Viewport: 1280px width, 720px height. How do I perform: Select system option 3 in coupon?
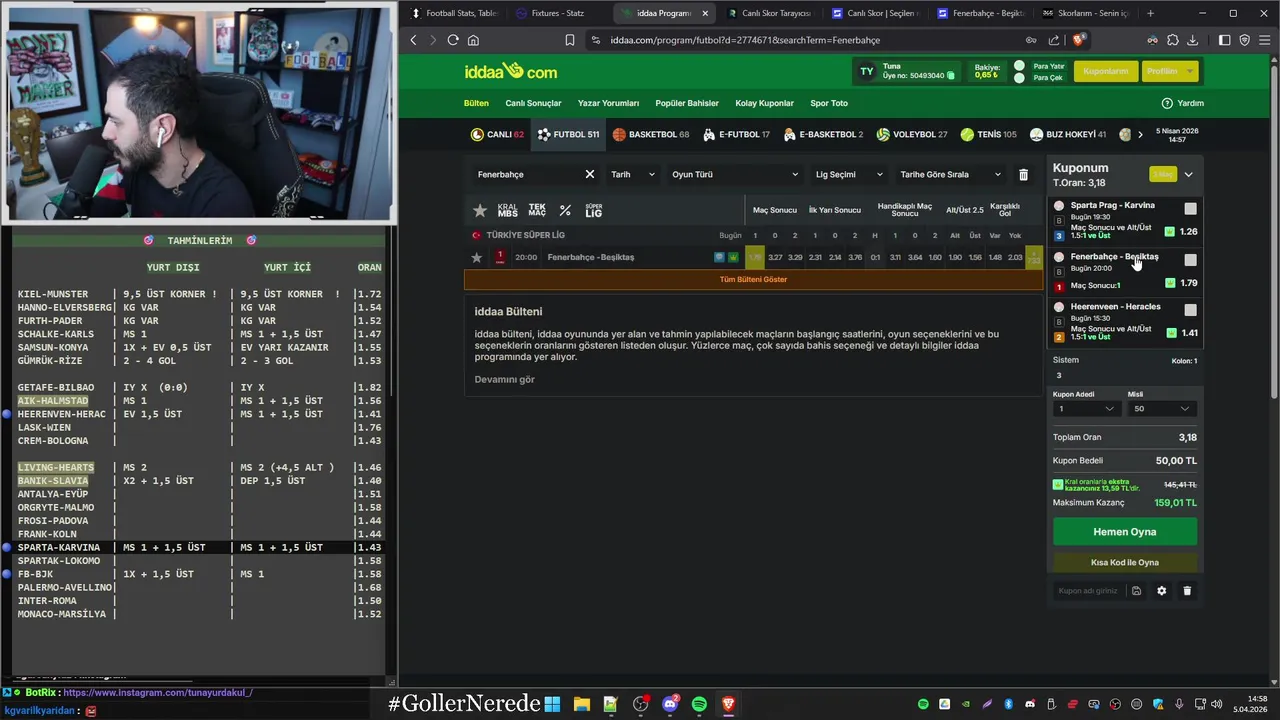click(1059, 376)
